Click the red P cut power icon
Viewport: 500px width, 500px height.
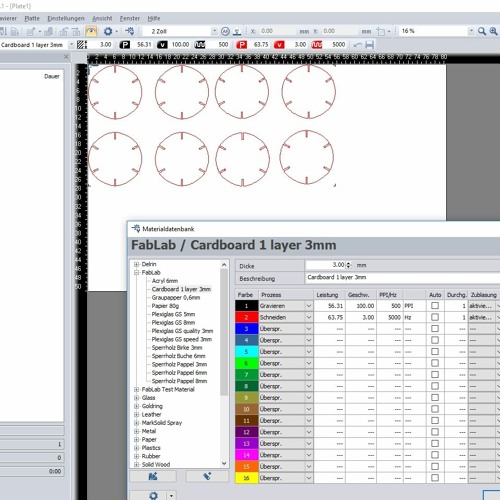coord(241,45)
